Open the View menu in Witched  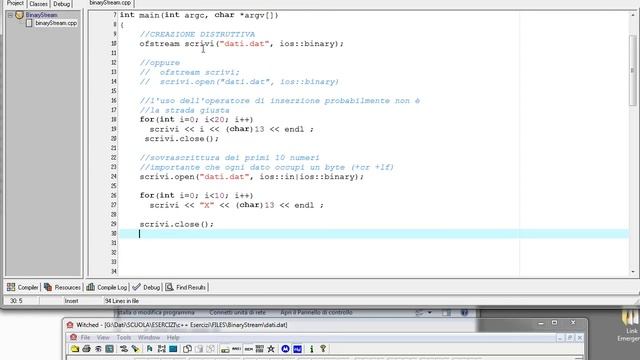103,338
